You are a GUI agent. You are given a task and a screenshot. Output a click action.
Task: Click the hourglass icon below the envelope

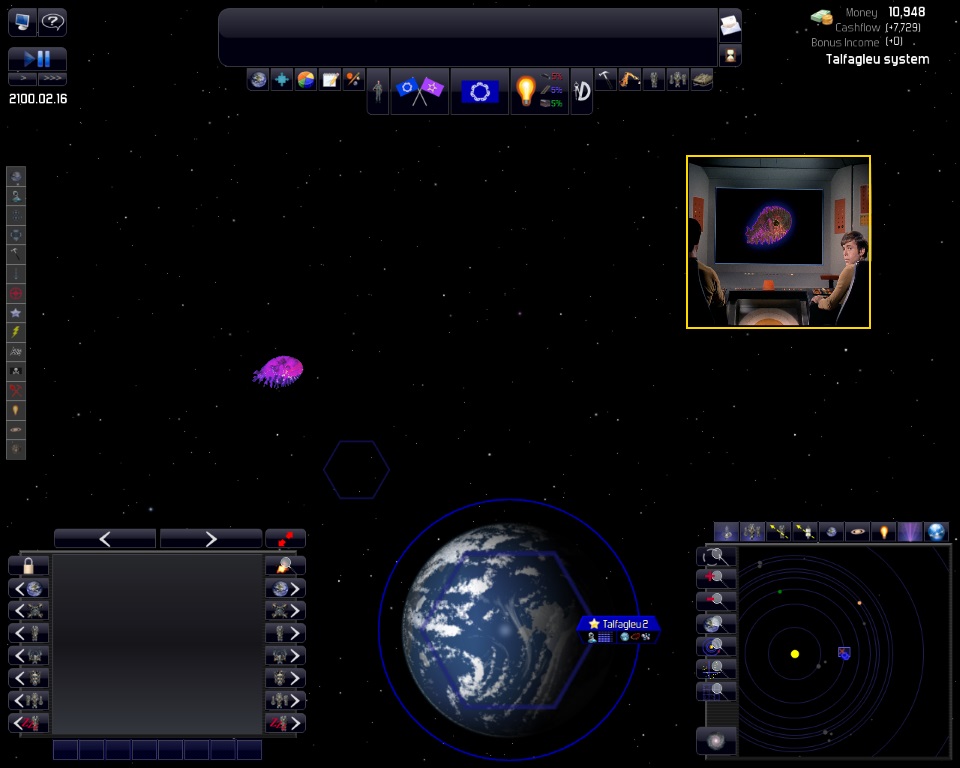tap(730, 56)
